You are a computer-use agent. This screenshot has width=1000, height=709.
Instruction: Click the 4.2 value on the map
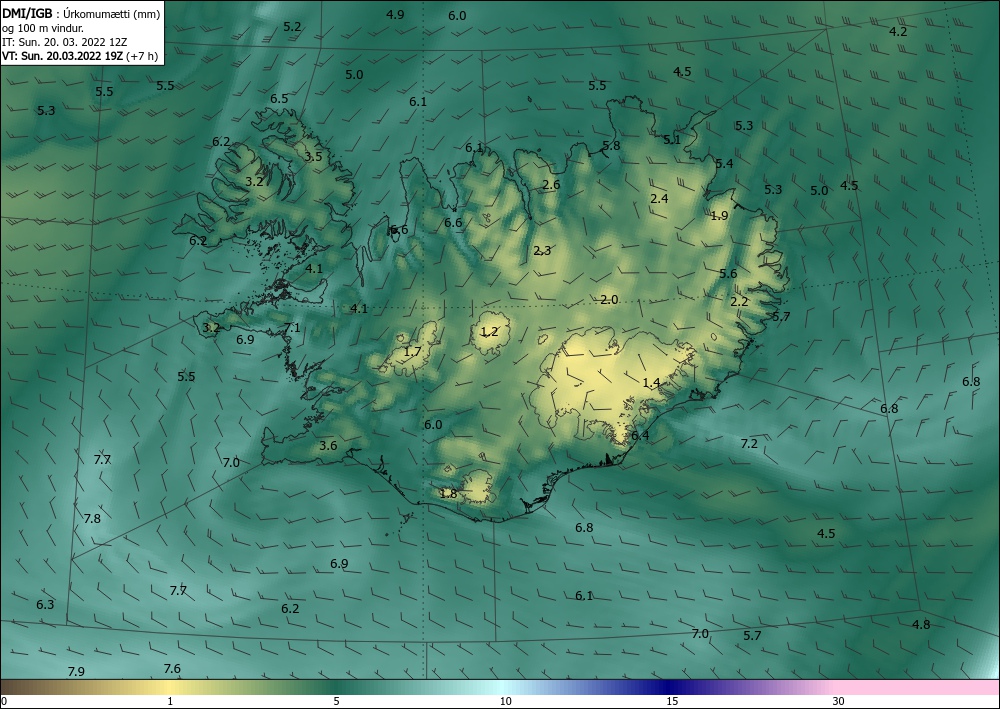898,31
